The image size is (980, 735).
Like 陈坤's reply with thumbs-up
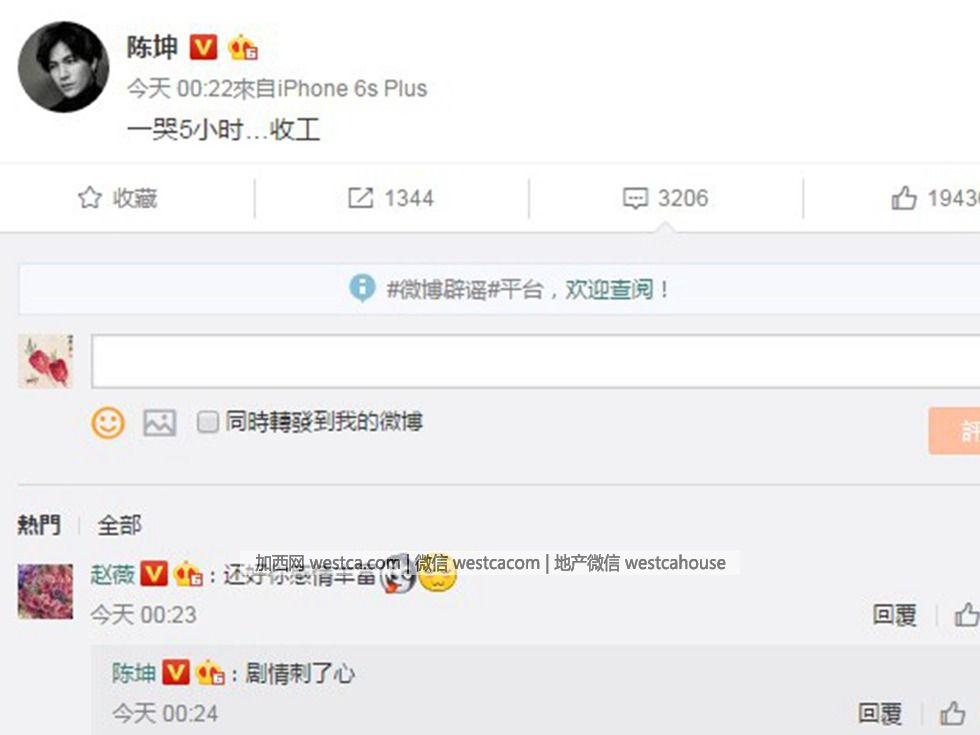(952, 713)
